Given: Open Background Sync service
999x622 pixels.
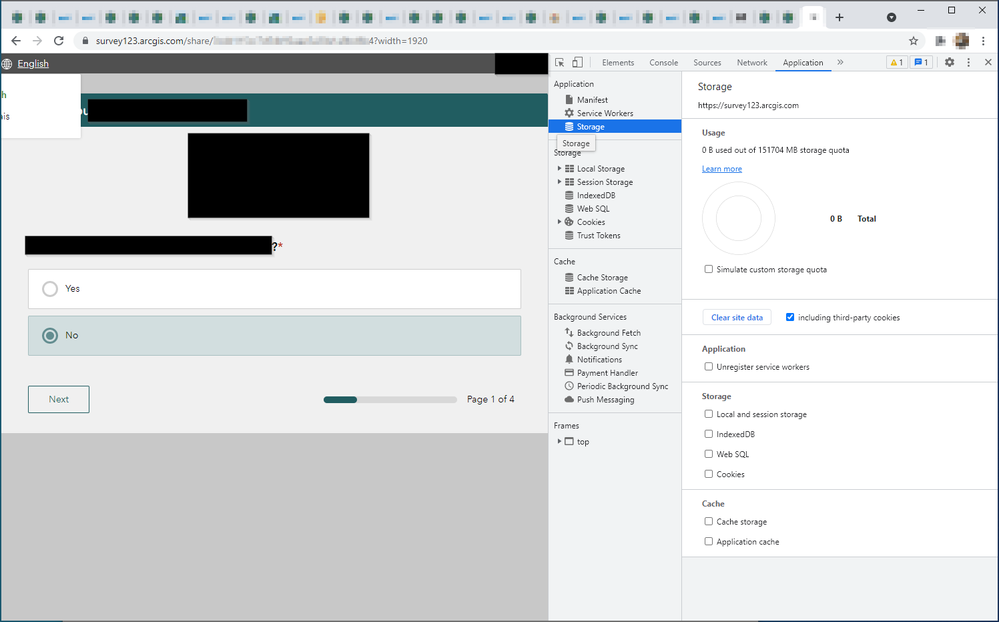Looking at the screenshot, I should tap(607, 347).
